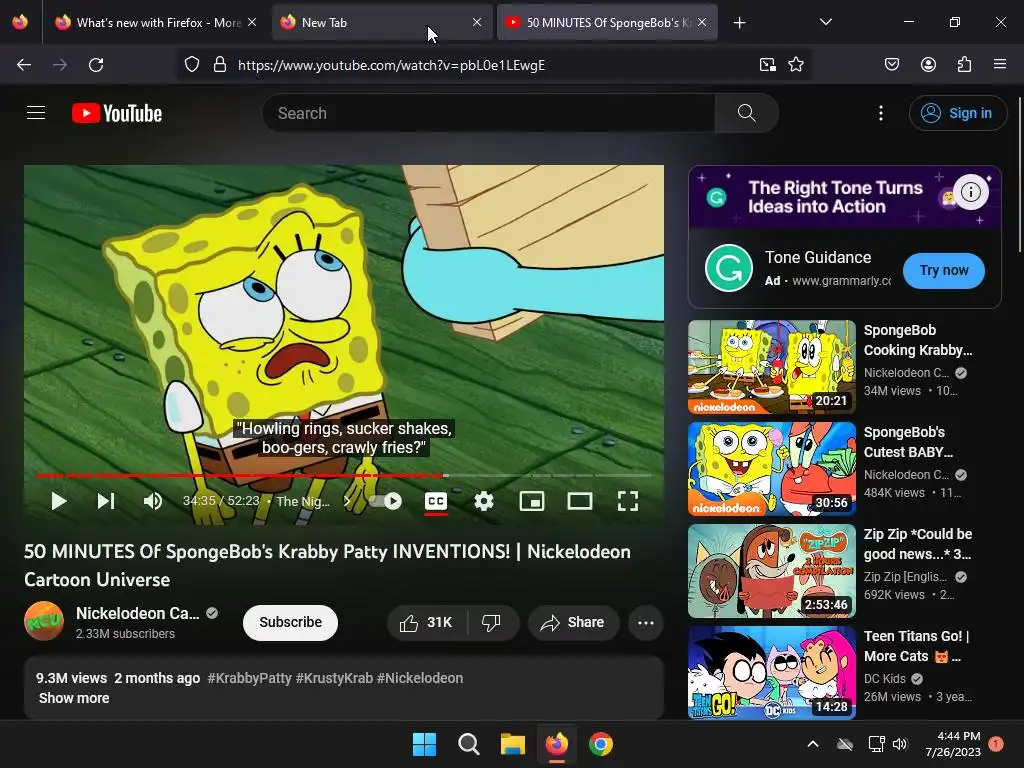
Task: Click the page vertical scrollbar
Action: click(x=1019, y=175)
